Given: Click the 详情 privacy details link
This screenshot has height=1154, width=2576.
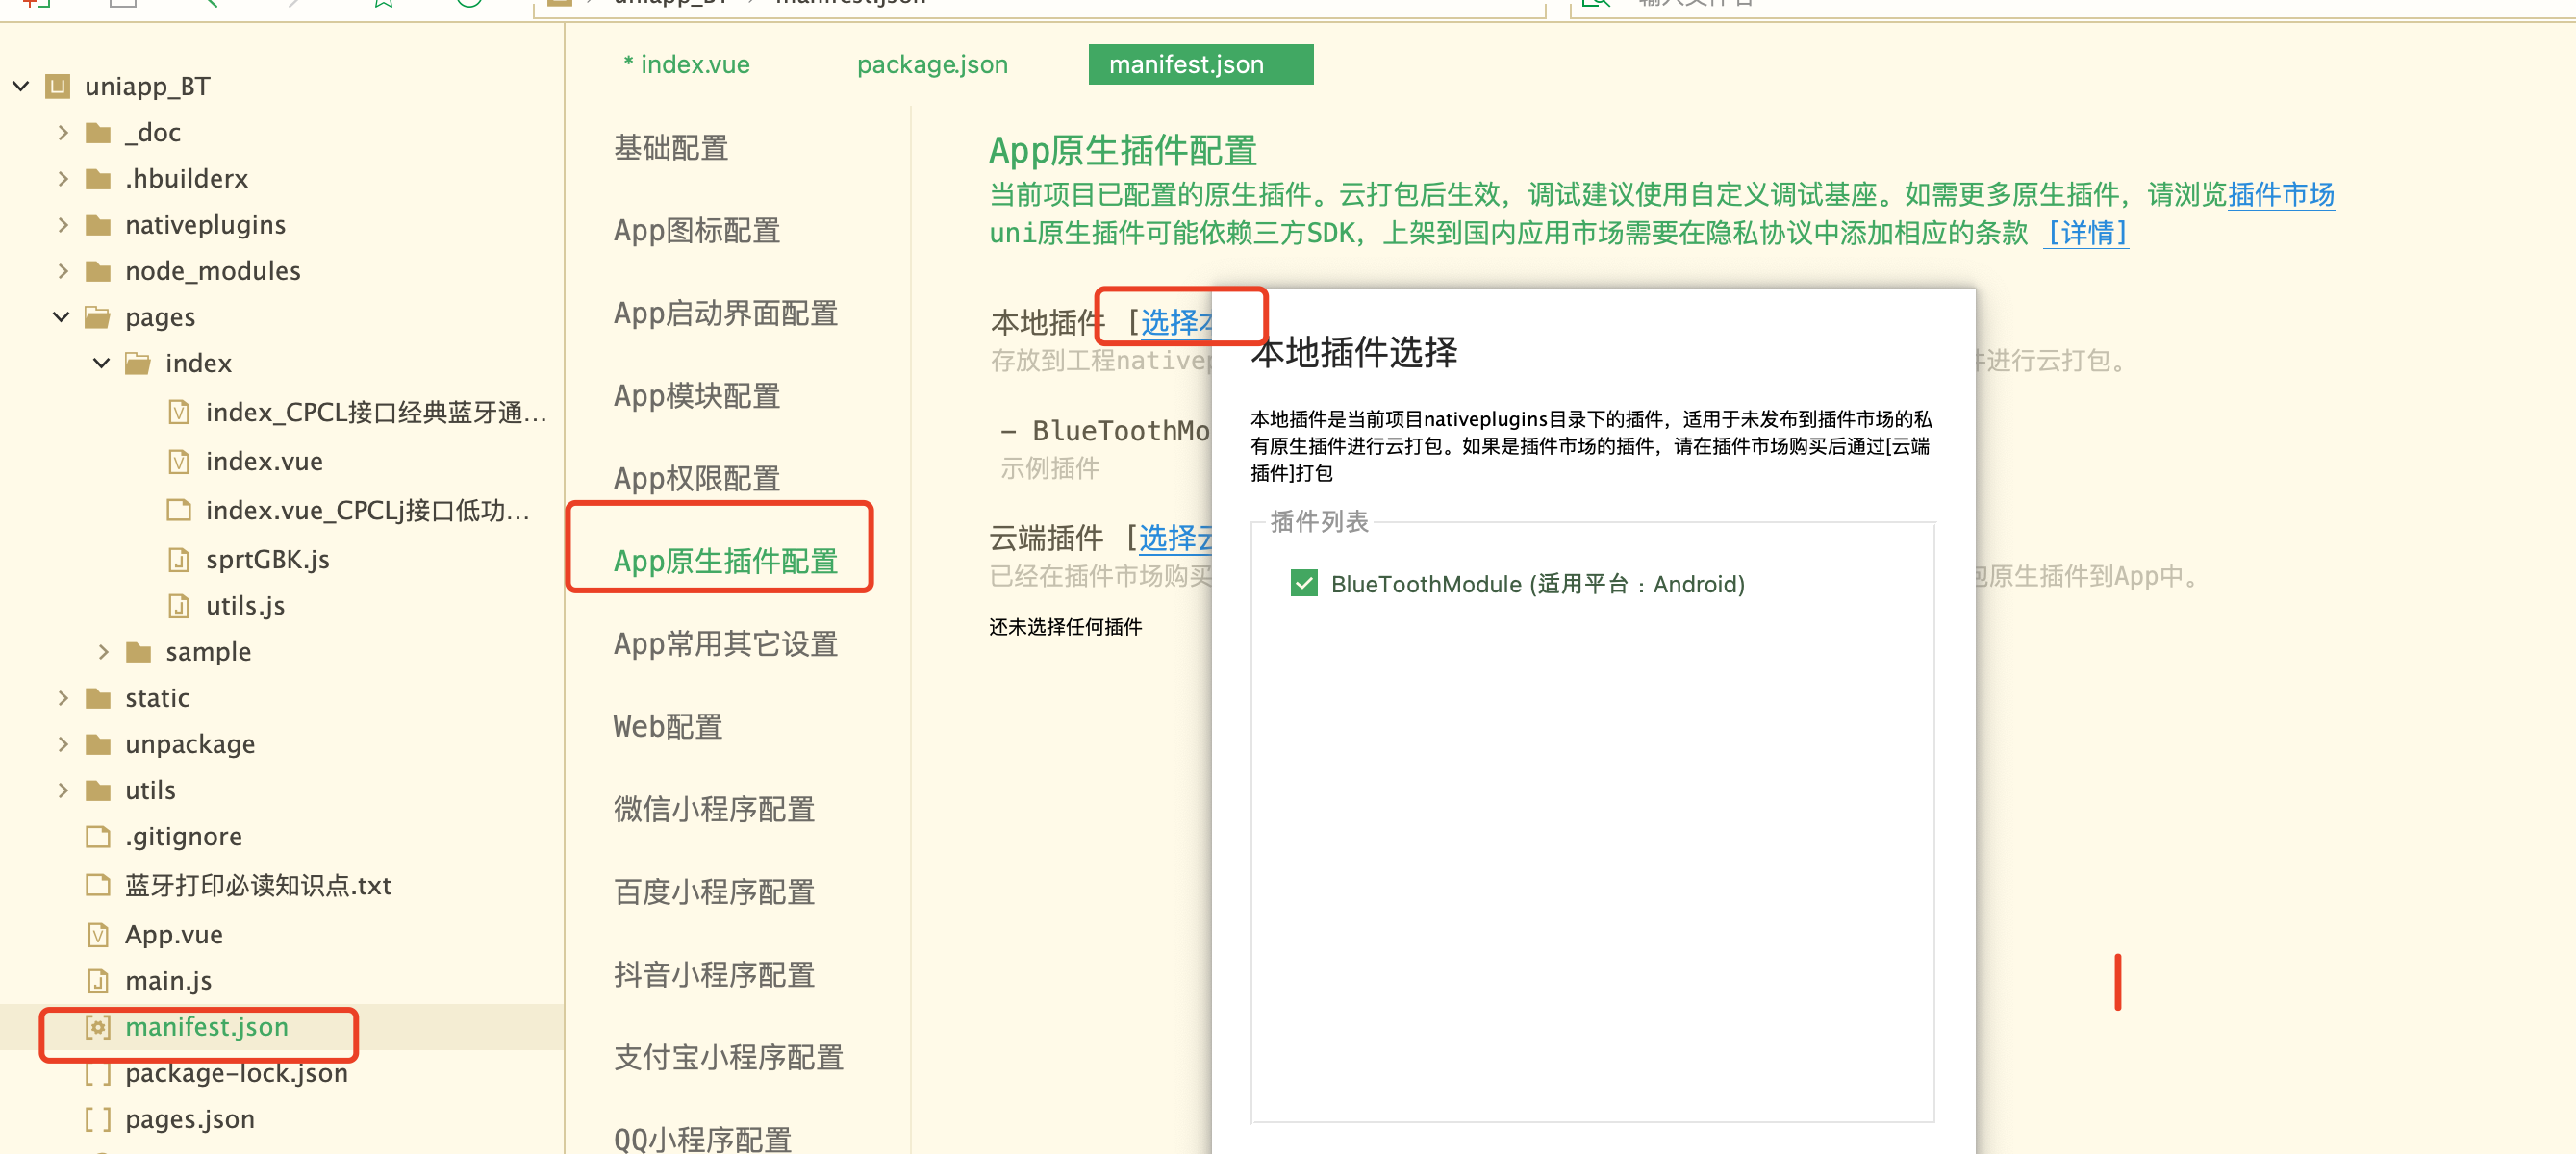Looking at the screenshot, I should [x=2086, y=233].
